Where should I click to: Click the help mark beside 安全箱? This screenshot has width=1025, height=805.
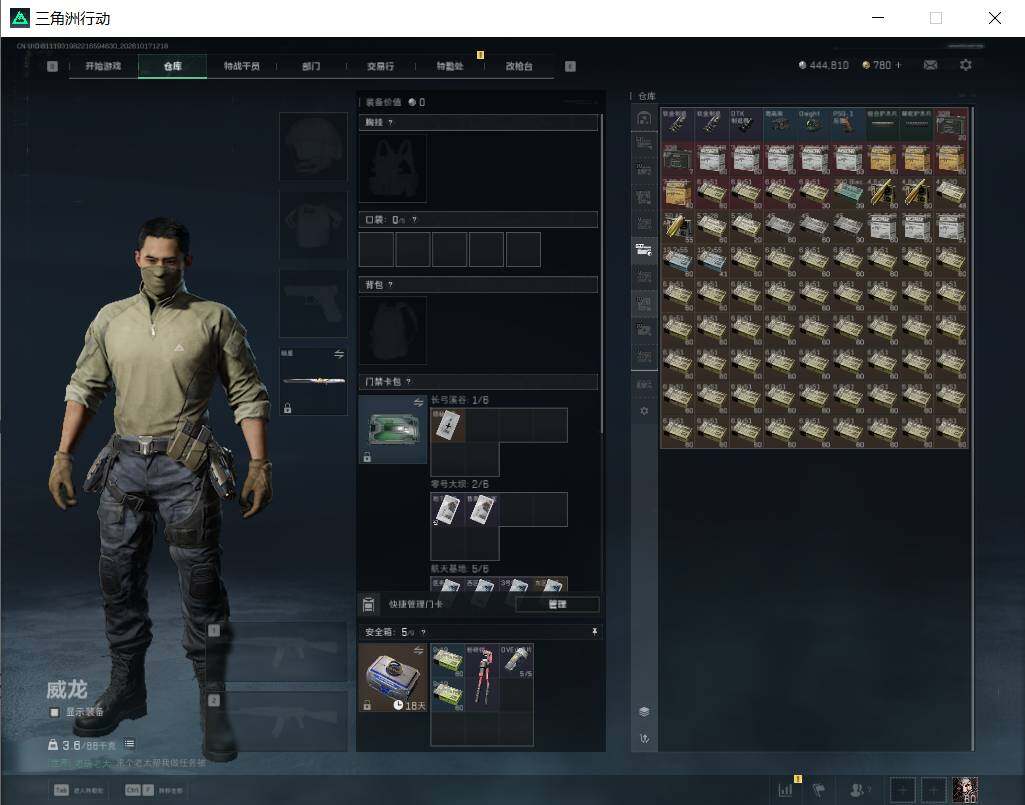(x=424, y=632)
